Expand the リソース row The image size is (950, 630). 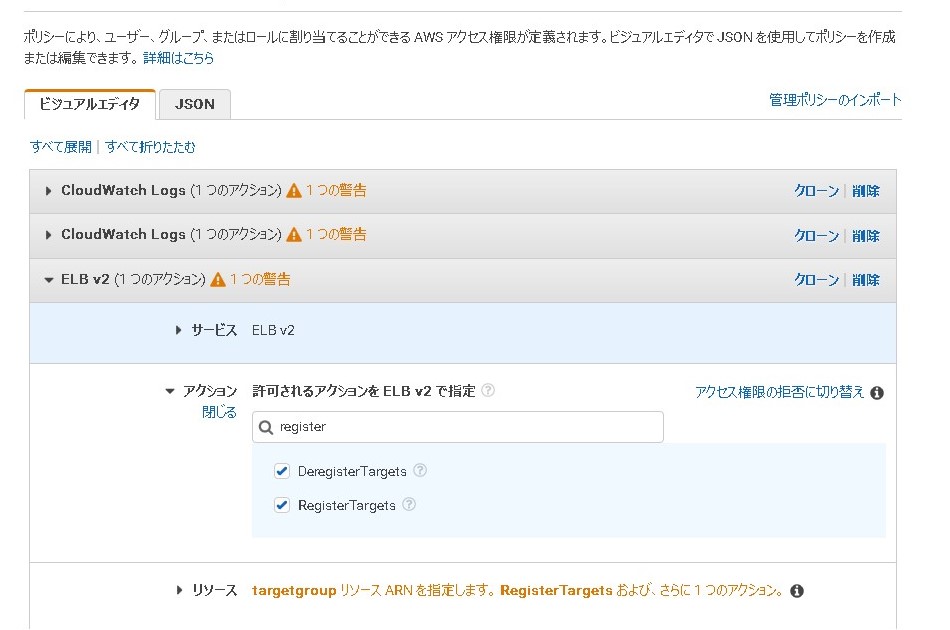(178, 590)
